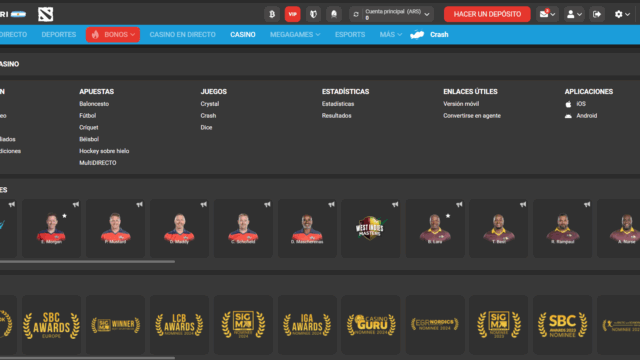640x360 pixels.
Task: Click megaphone icon on D. Maddy card
Action: click(204, 204)
